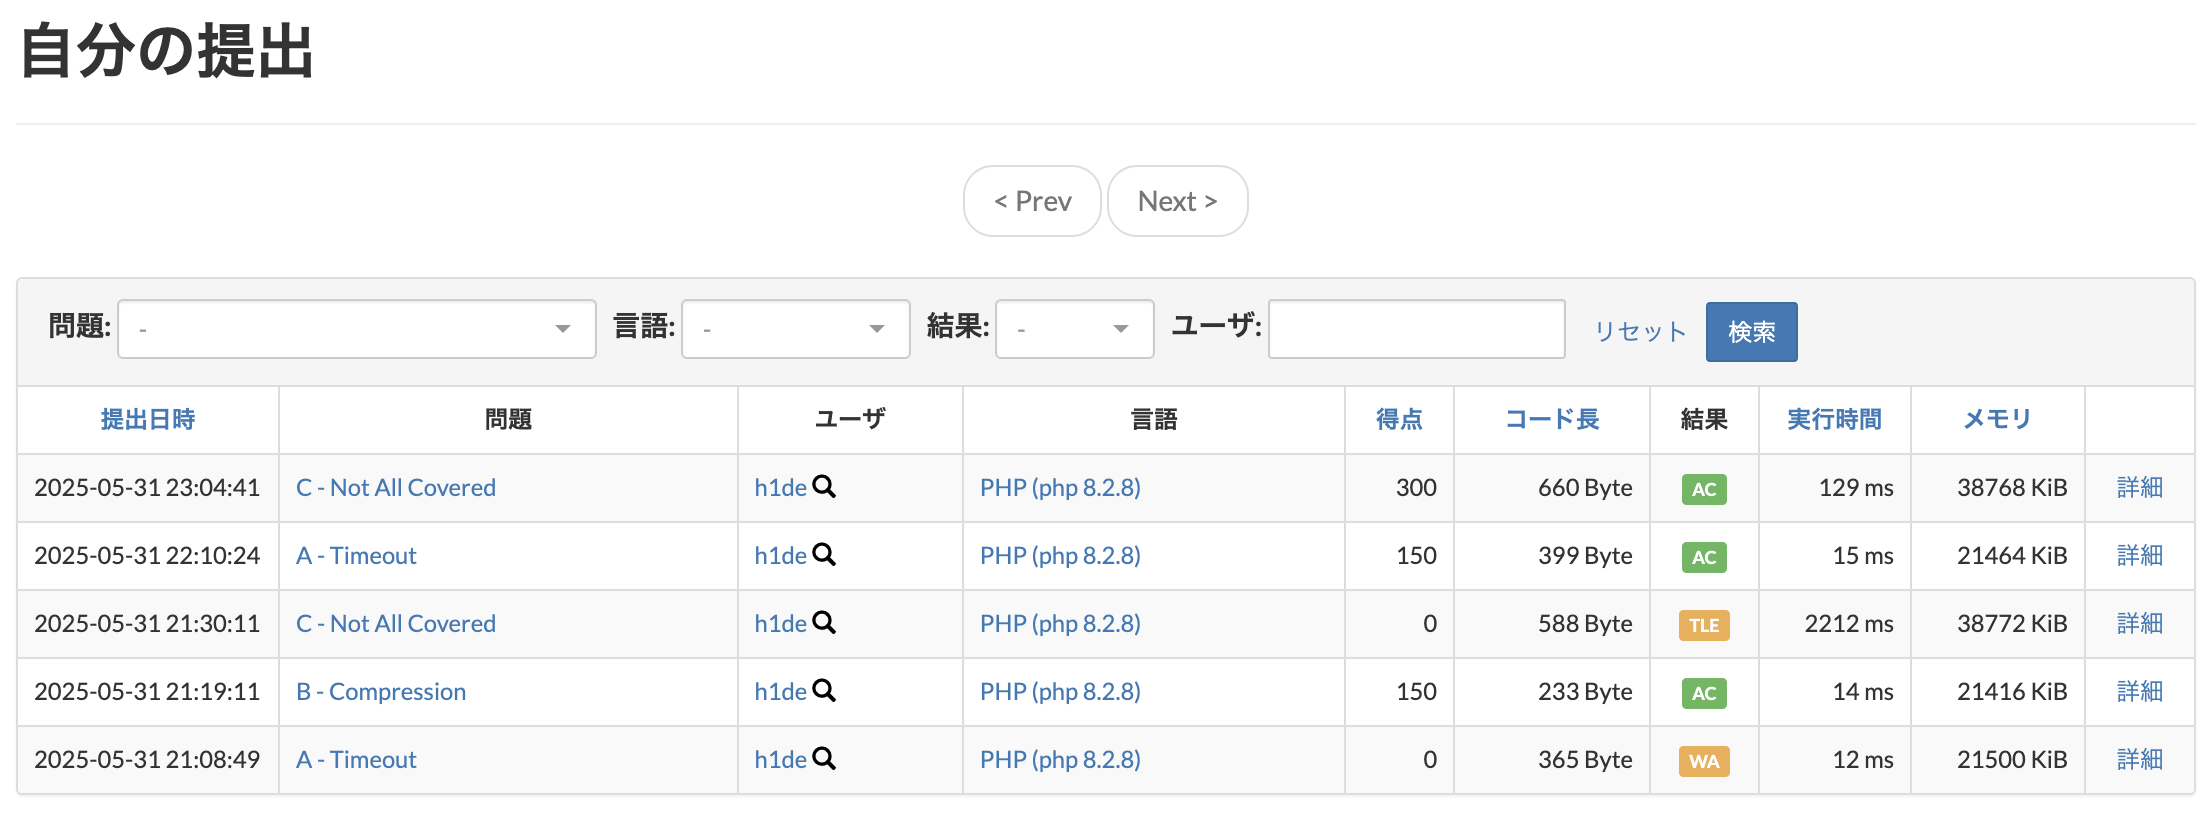
Task: Open the 言語 filter dropdown
Action: [x=795, y=329]
